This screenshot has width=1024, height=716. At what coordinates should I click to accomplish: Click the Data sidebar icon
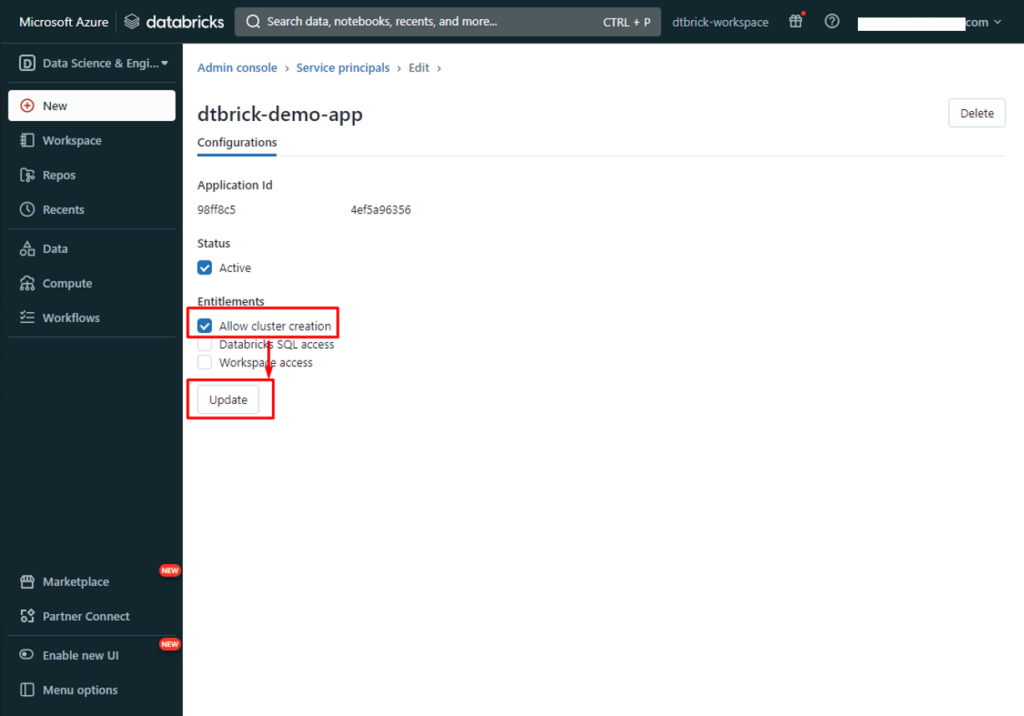[27, 249]
